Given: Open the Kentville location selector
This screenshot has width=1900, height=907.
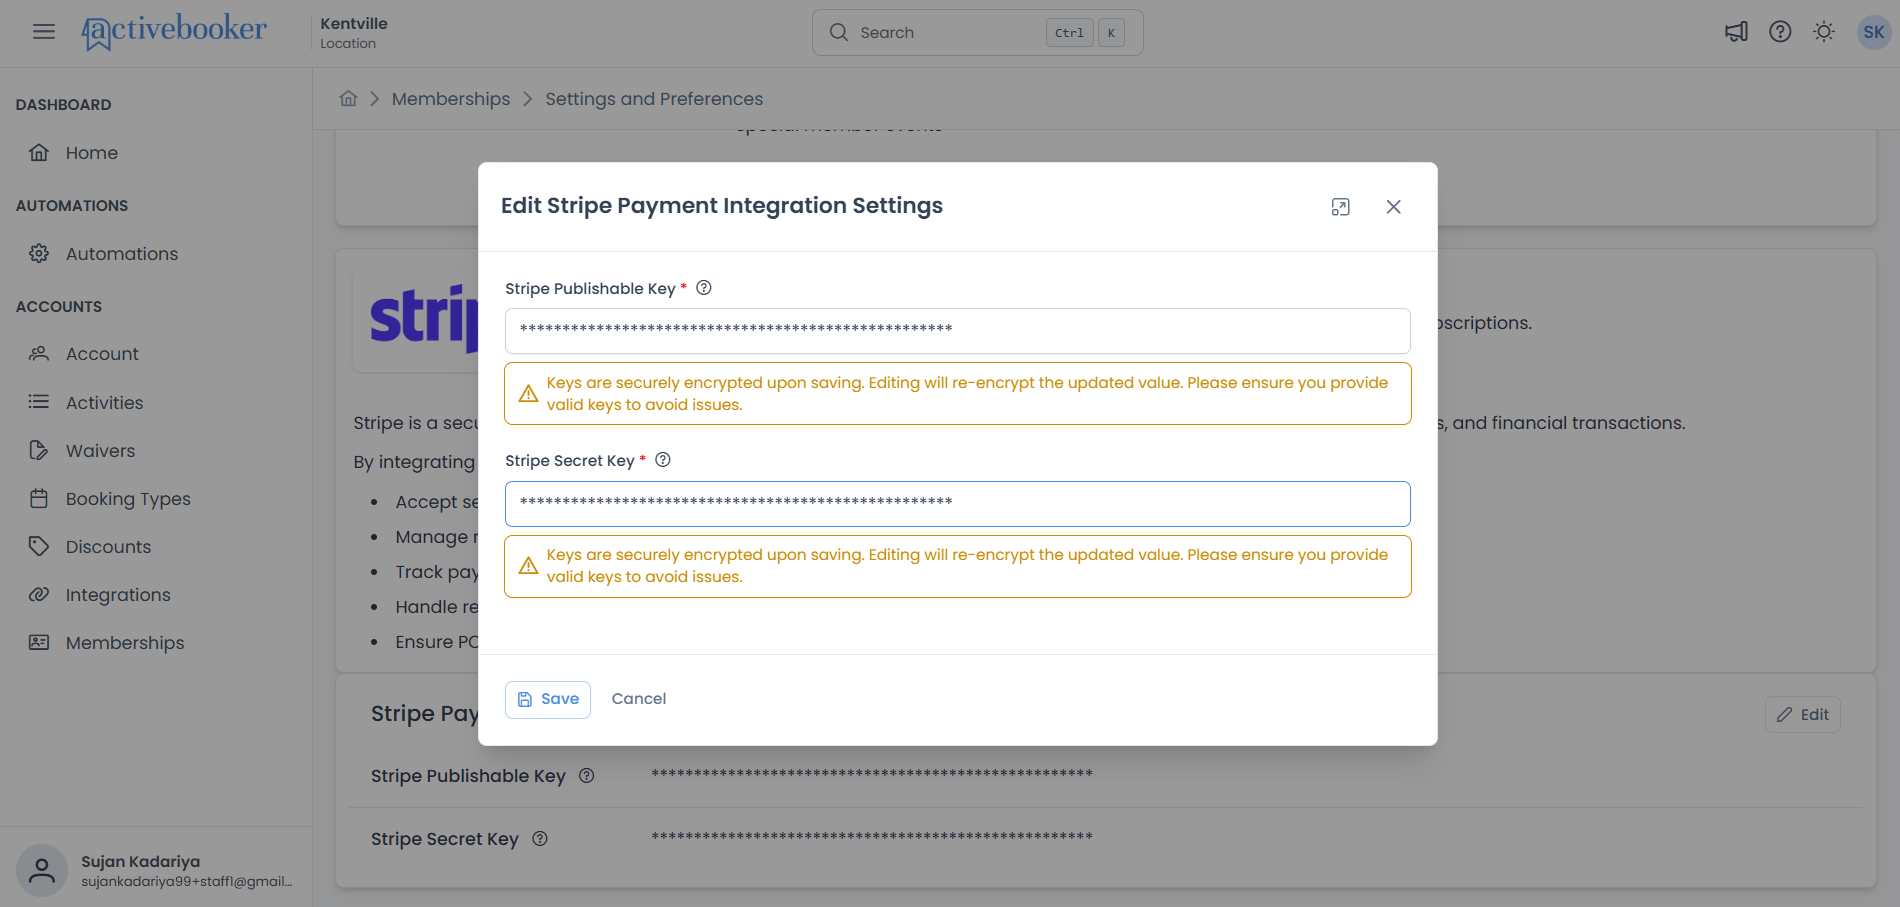Looking at the screenshot, I should click(x=354, y=32).
